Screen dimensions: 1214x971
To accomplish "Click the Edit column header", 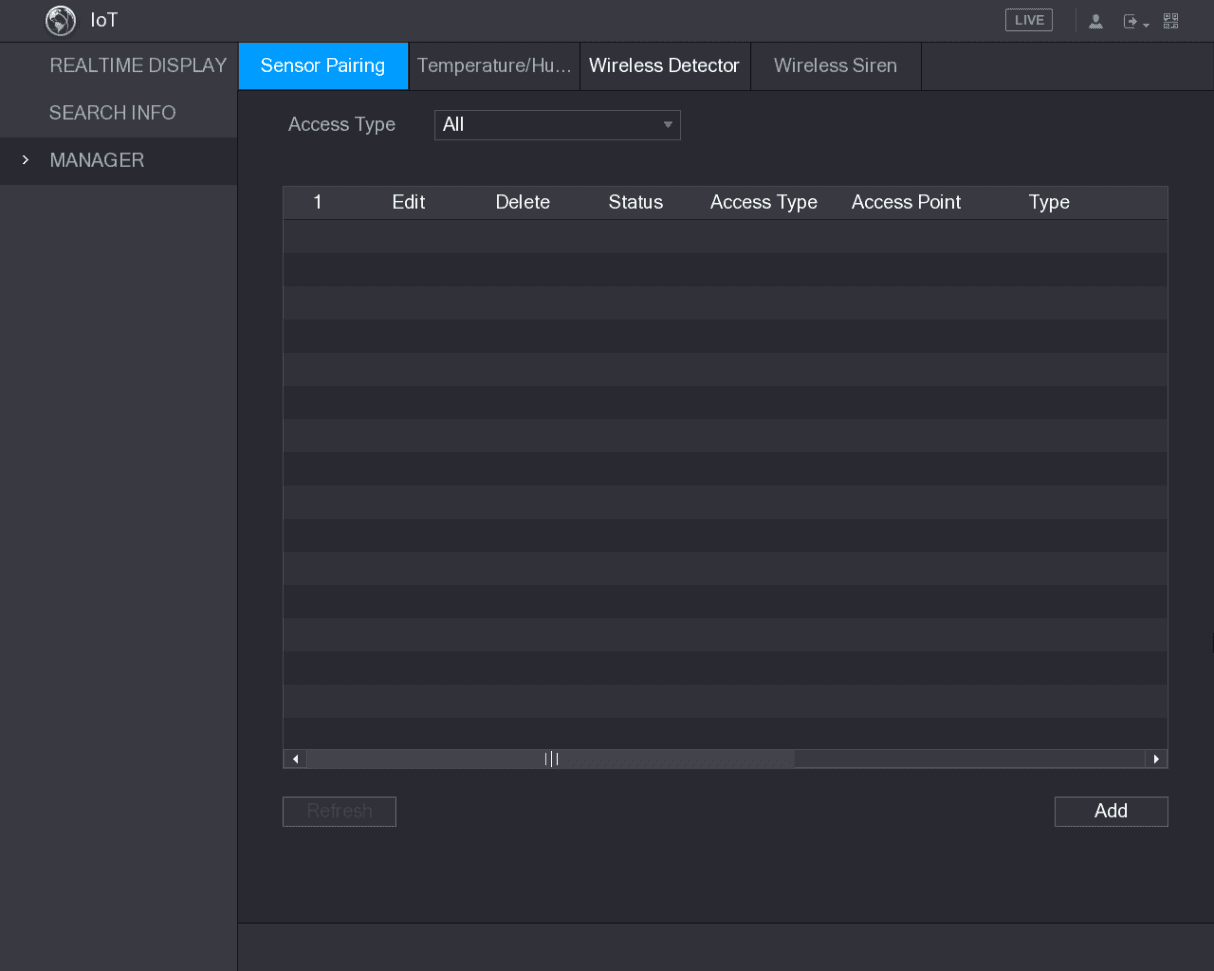I will 408,202.
